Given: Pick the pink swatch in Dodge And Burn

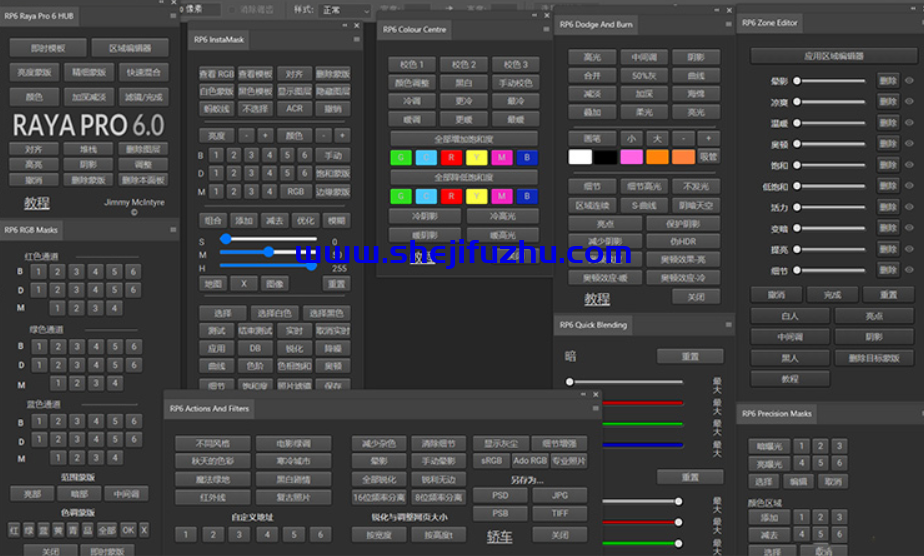Looking at the screenshot, I should click(x=631, y=157).
